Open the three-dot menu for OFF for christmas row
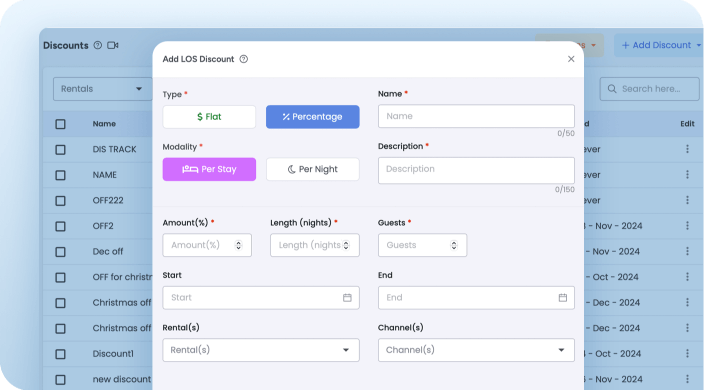 [687, 277]
